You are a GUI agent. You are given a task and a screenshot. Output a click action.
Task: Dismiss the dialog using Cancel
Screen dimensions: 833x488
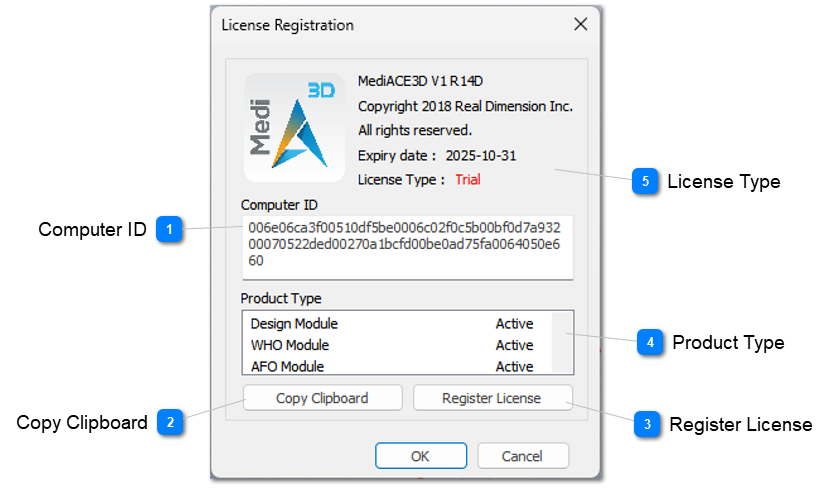[523, 456]
